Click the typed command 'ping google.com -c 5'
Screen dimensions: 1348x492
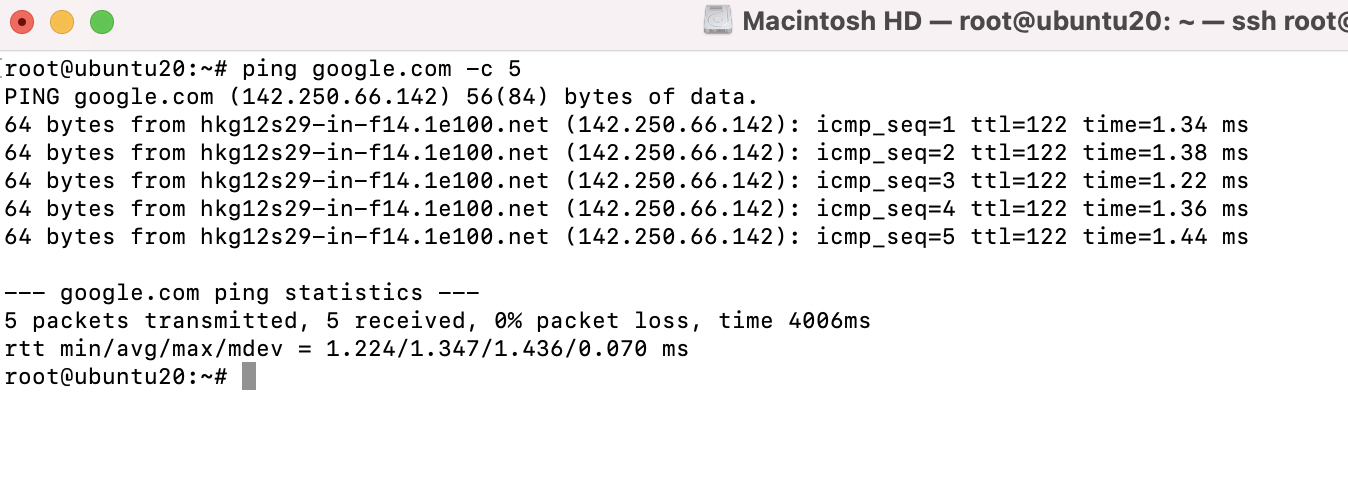381,70
